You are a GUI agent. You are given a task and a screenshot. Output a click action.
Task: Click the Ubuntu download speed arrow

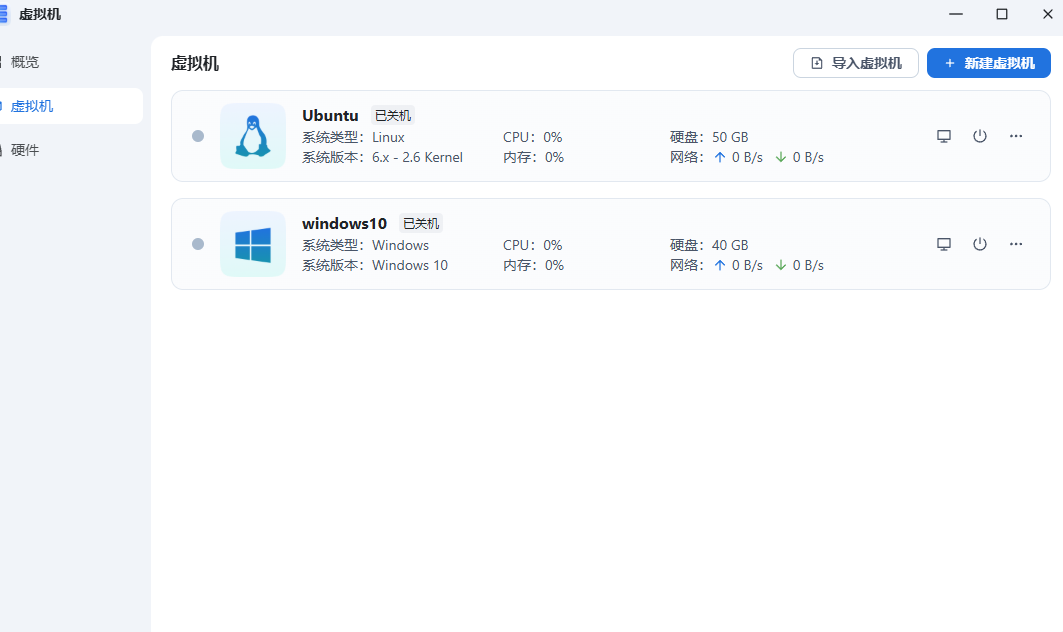781,157
